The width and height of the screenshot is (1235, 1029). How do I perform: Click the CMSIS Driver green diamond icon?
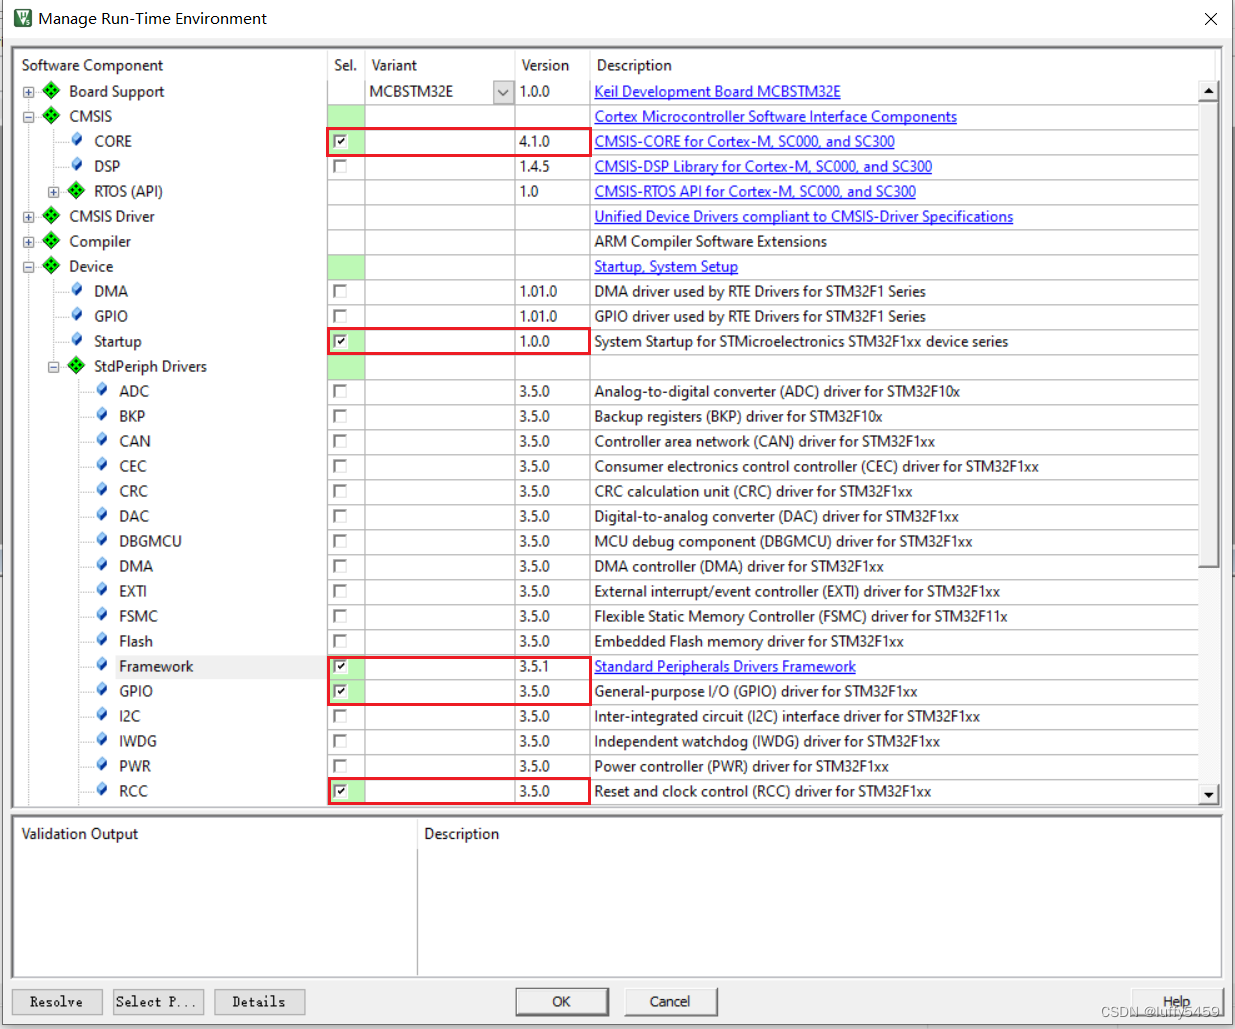pos(52,216)
